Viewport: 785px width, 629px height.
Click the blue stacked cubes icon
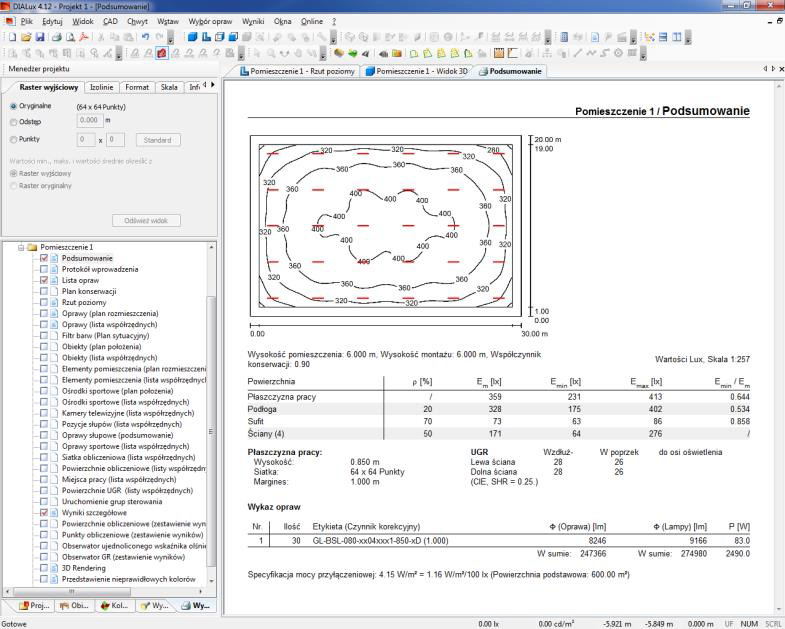233,37
